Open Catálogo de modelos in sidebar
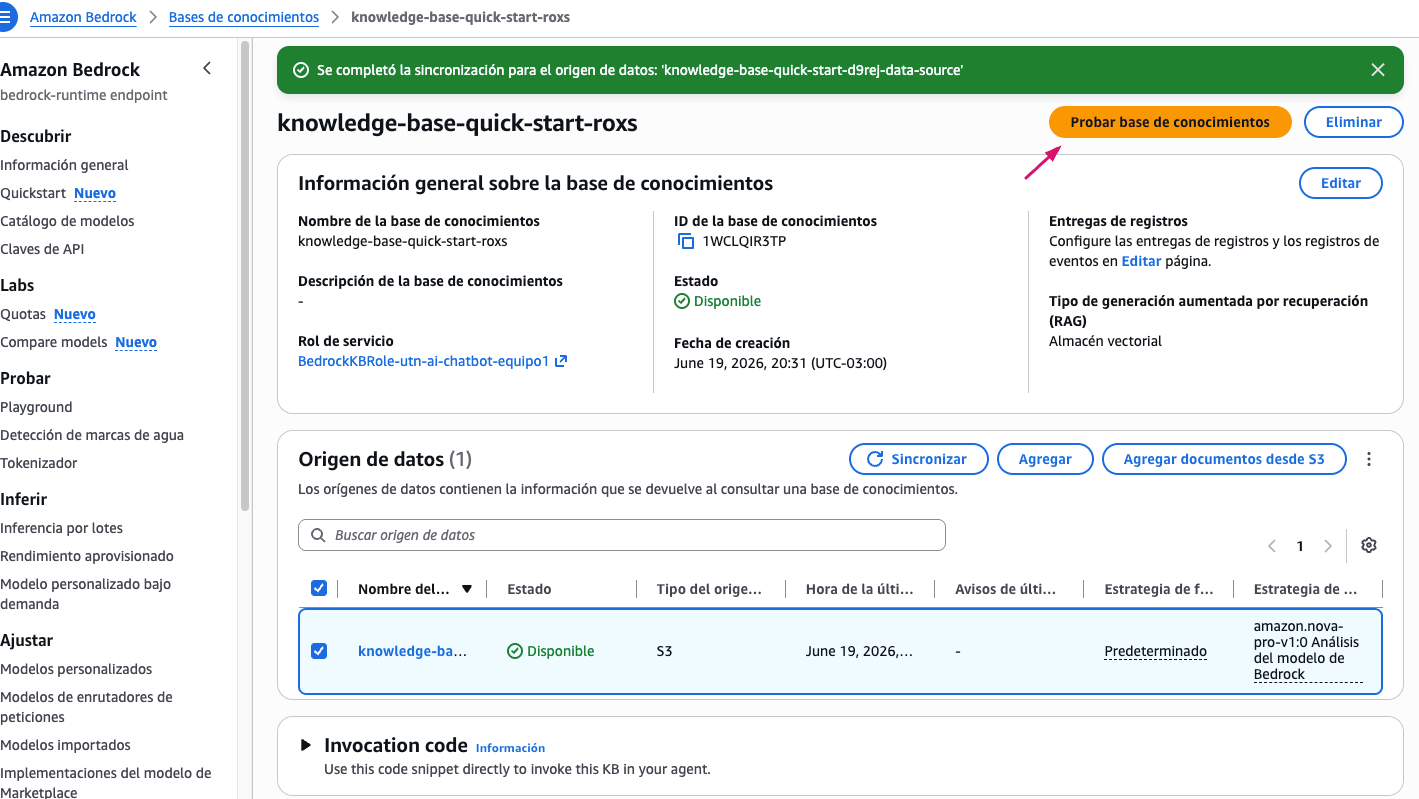 pos(67,221)
